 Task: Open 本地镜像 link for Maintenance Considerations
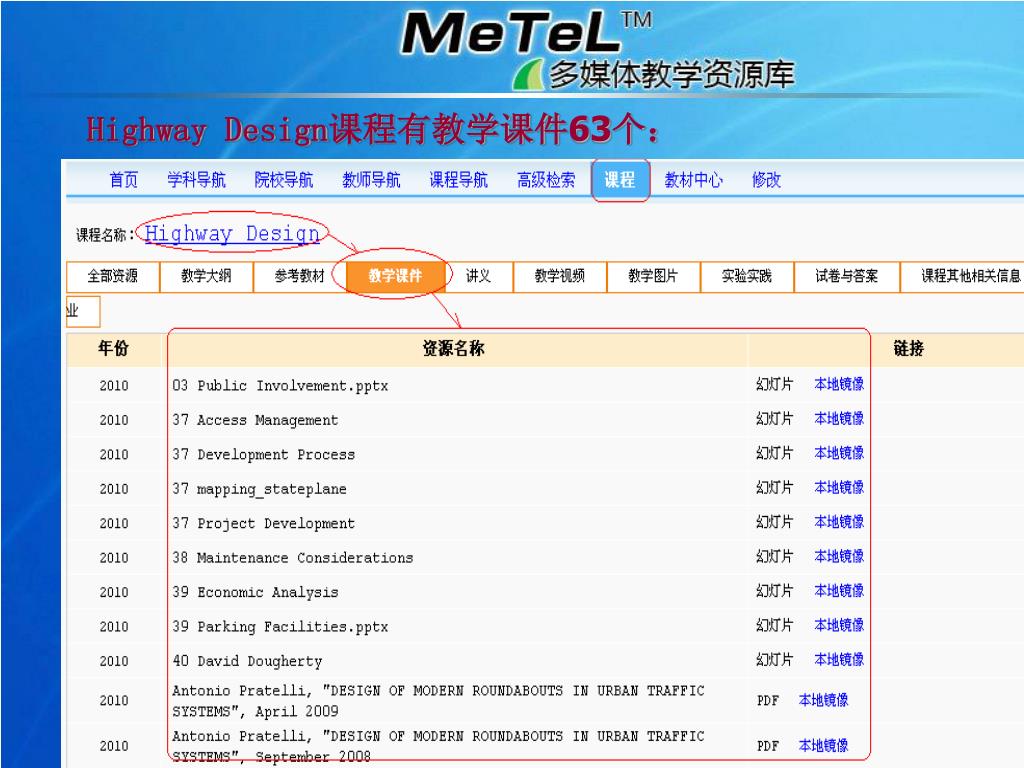pyautogui.click(x=839, y=557)
